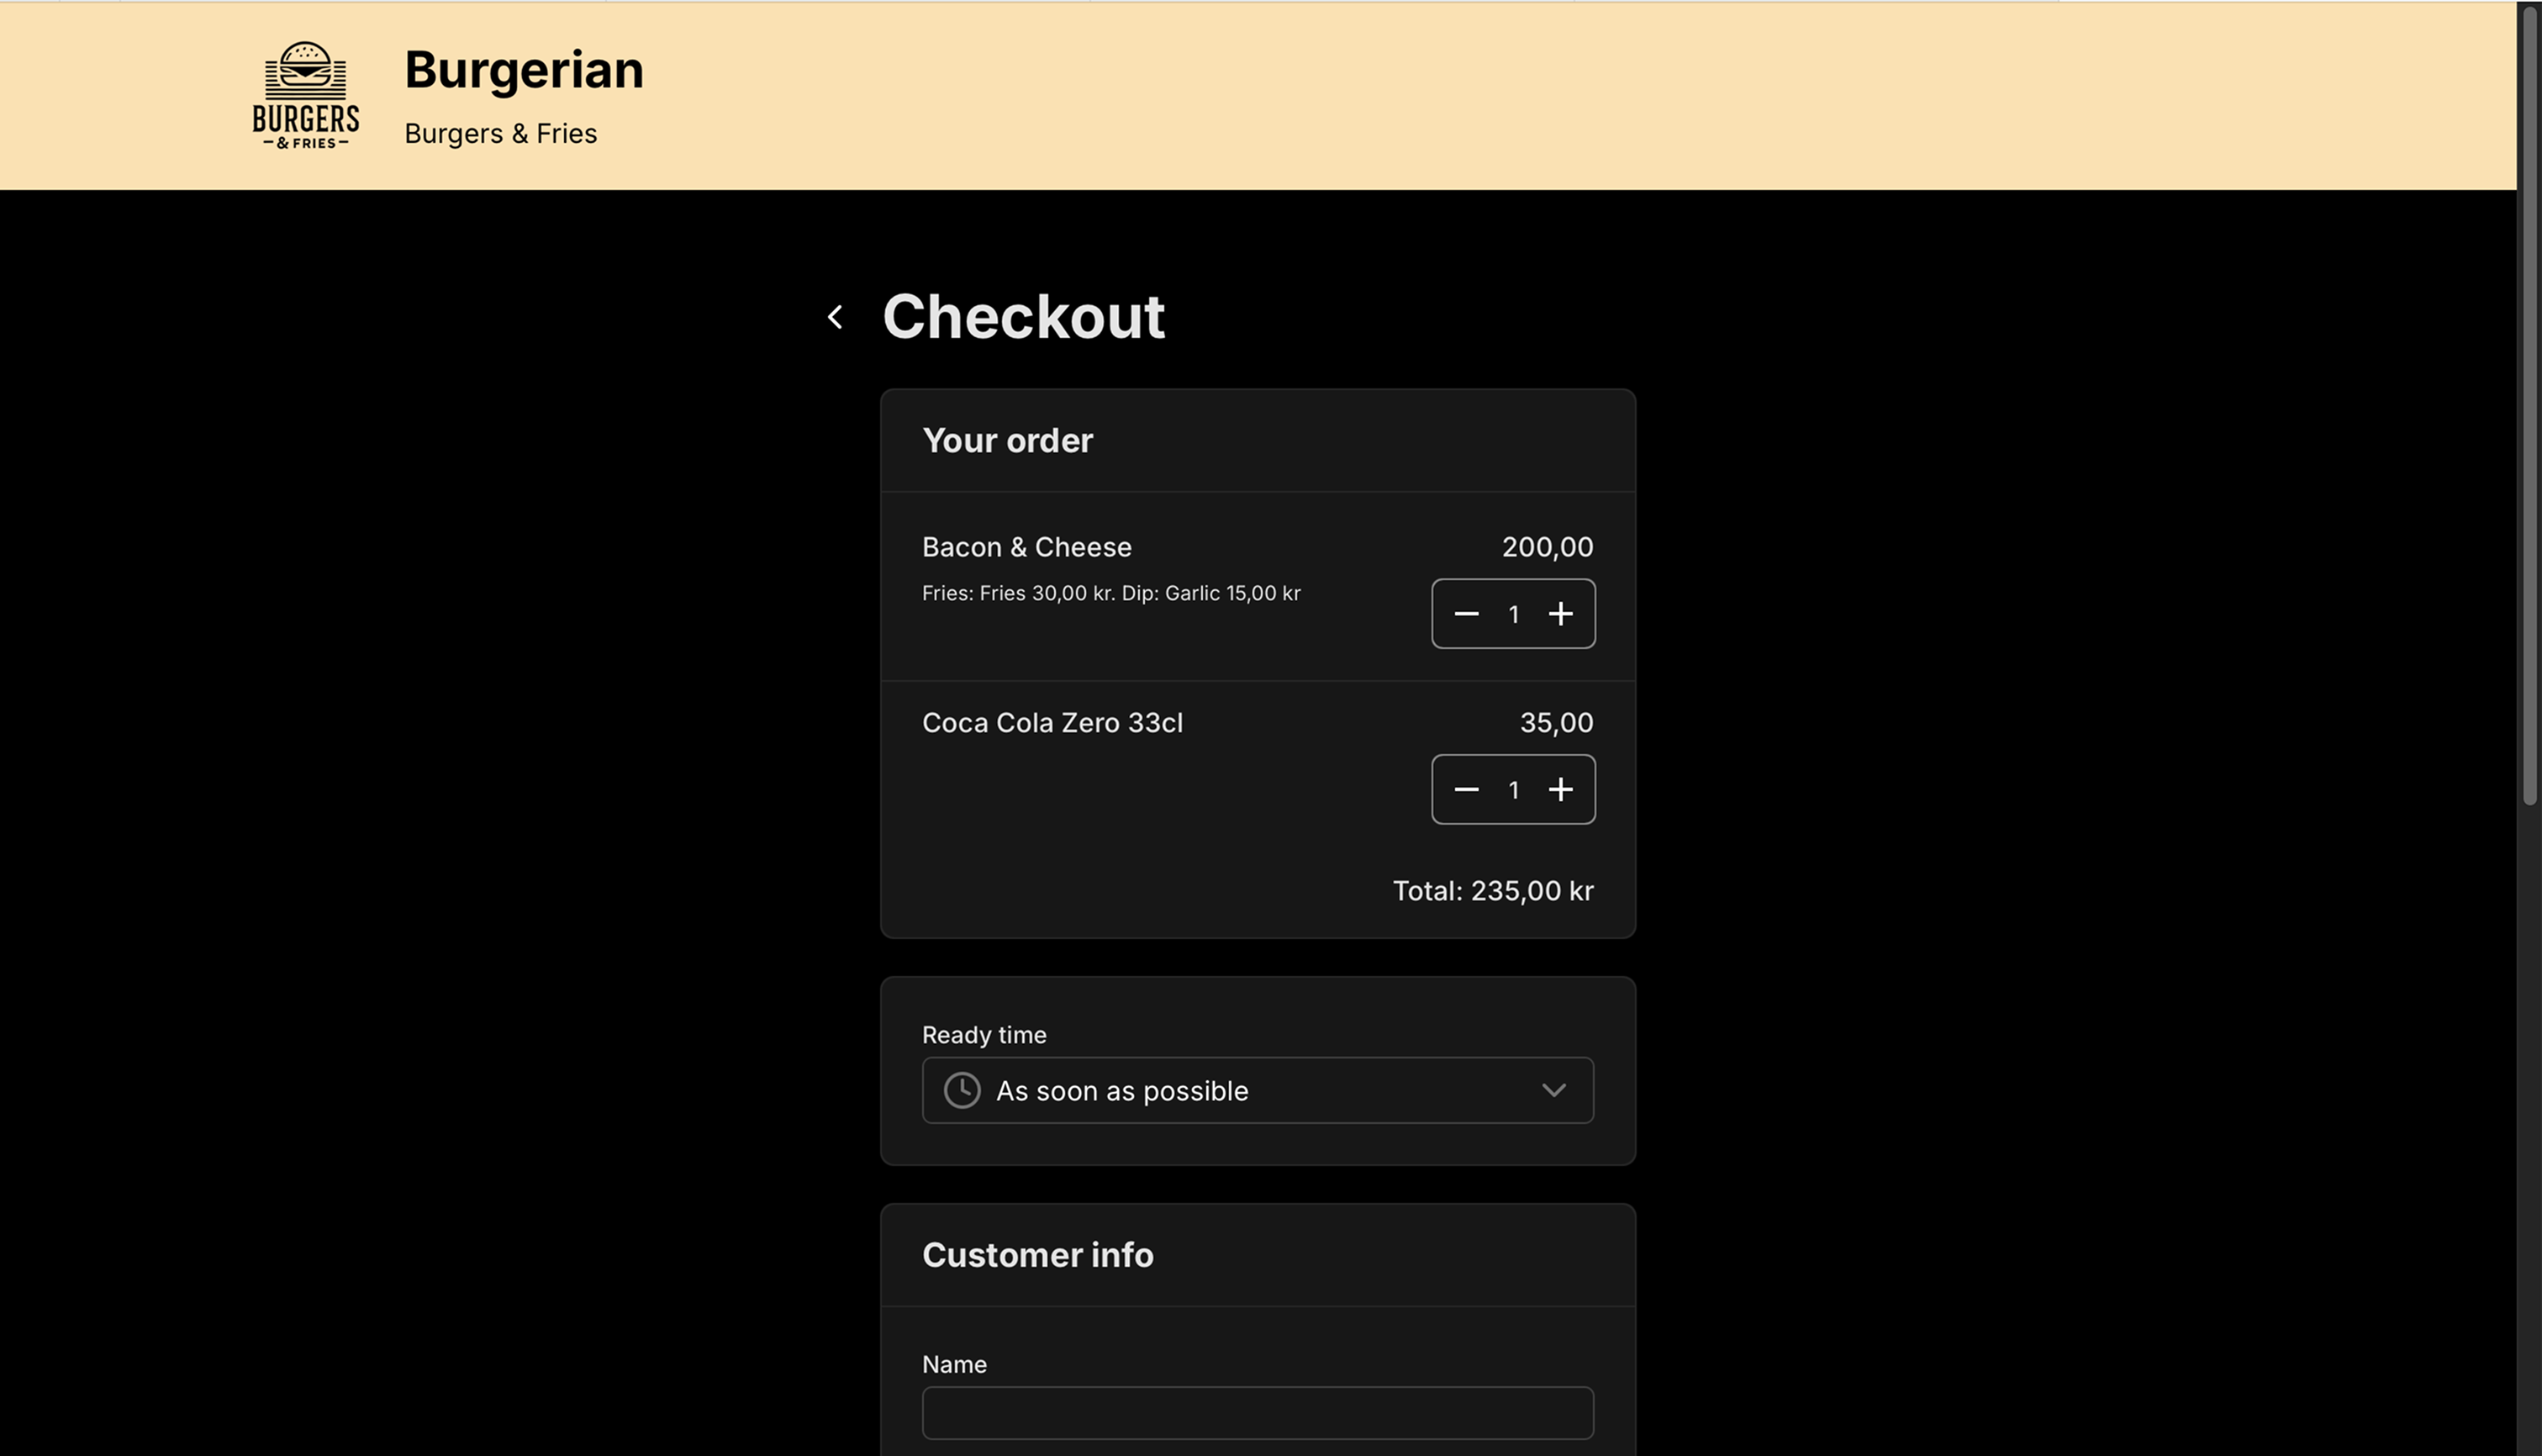Click the Coca Cola Zero quantity number

tap(1513, 790)
